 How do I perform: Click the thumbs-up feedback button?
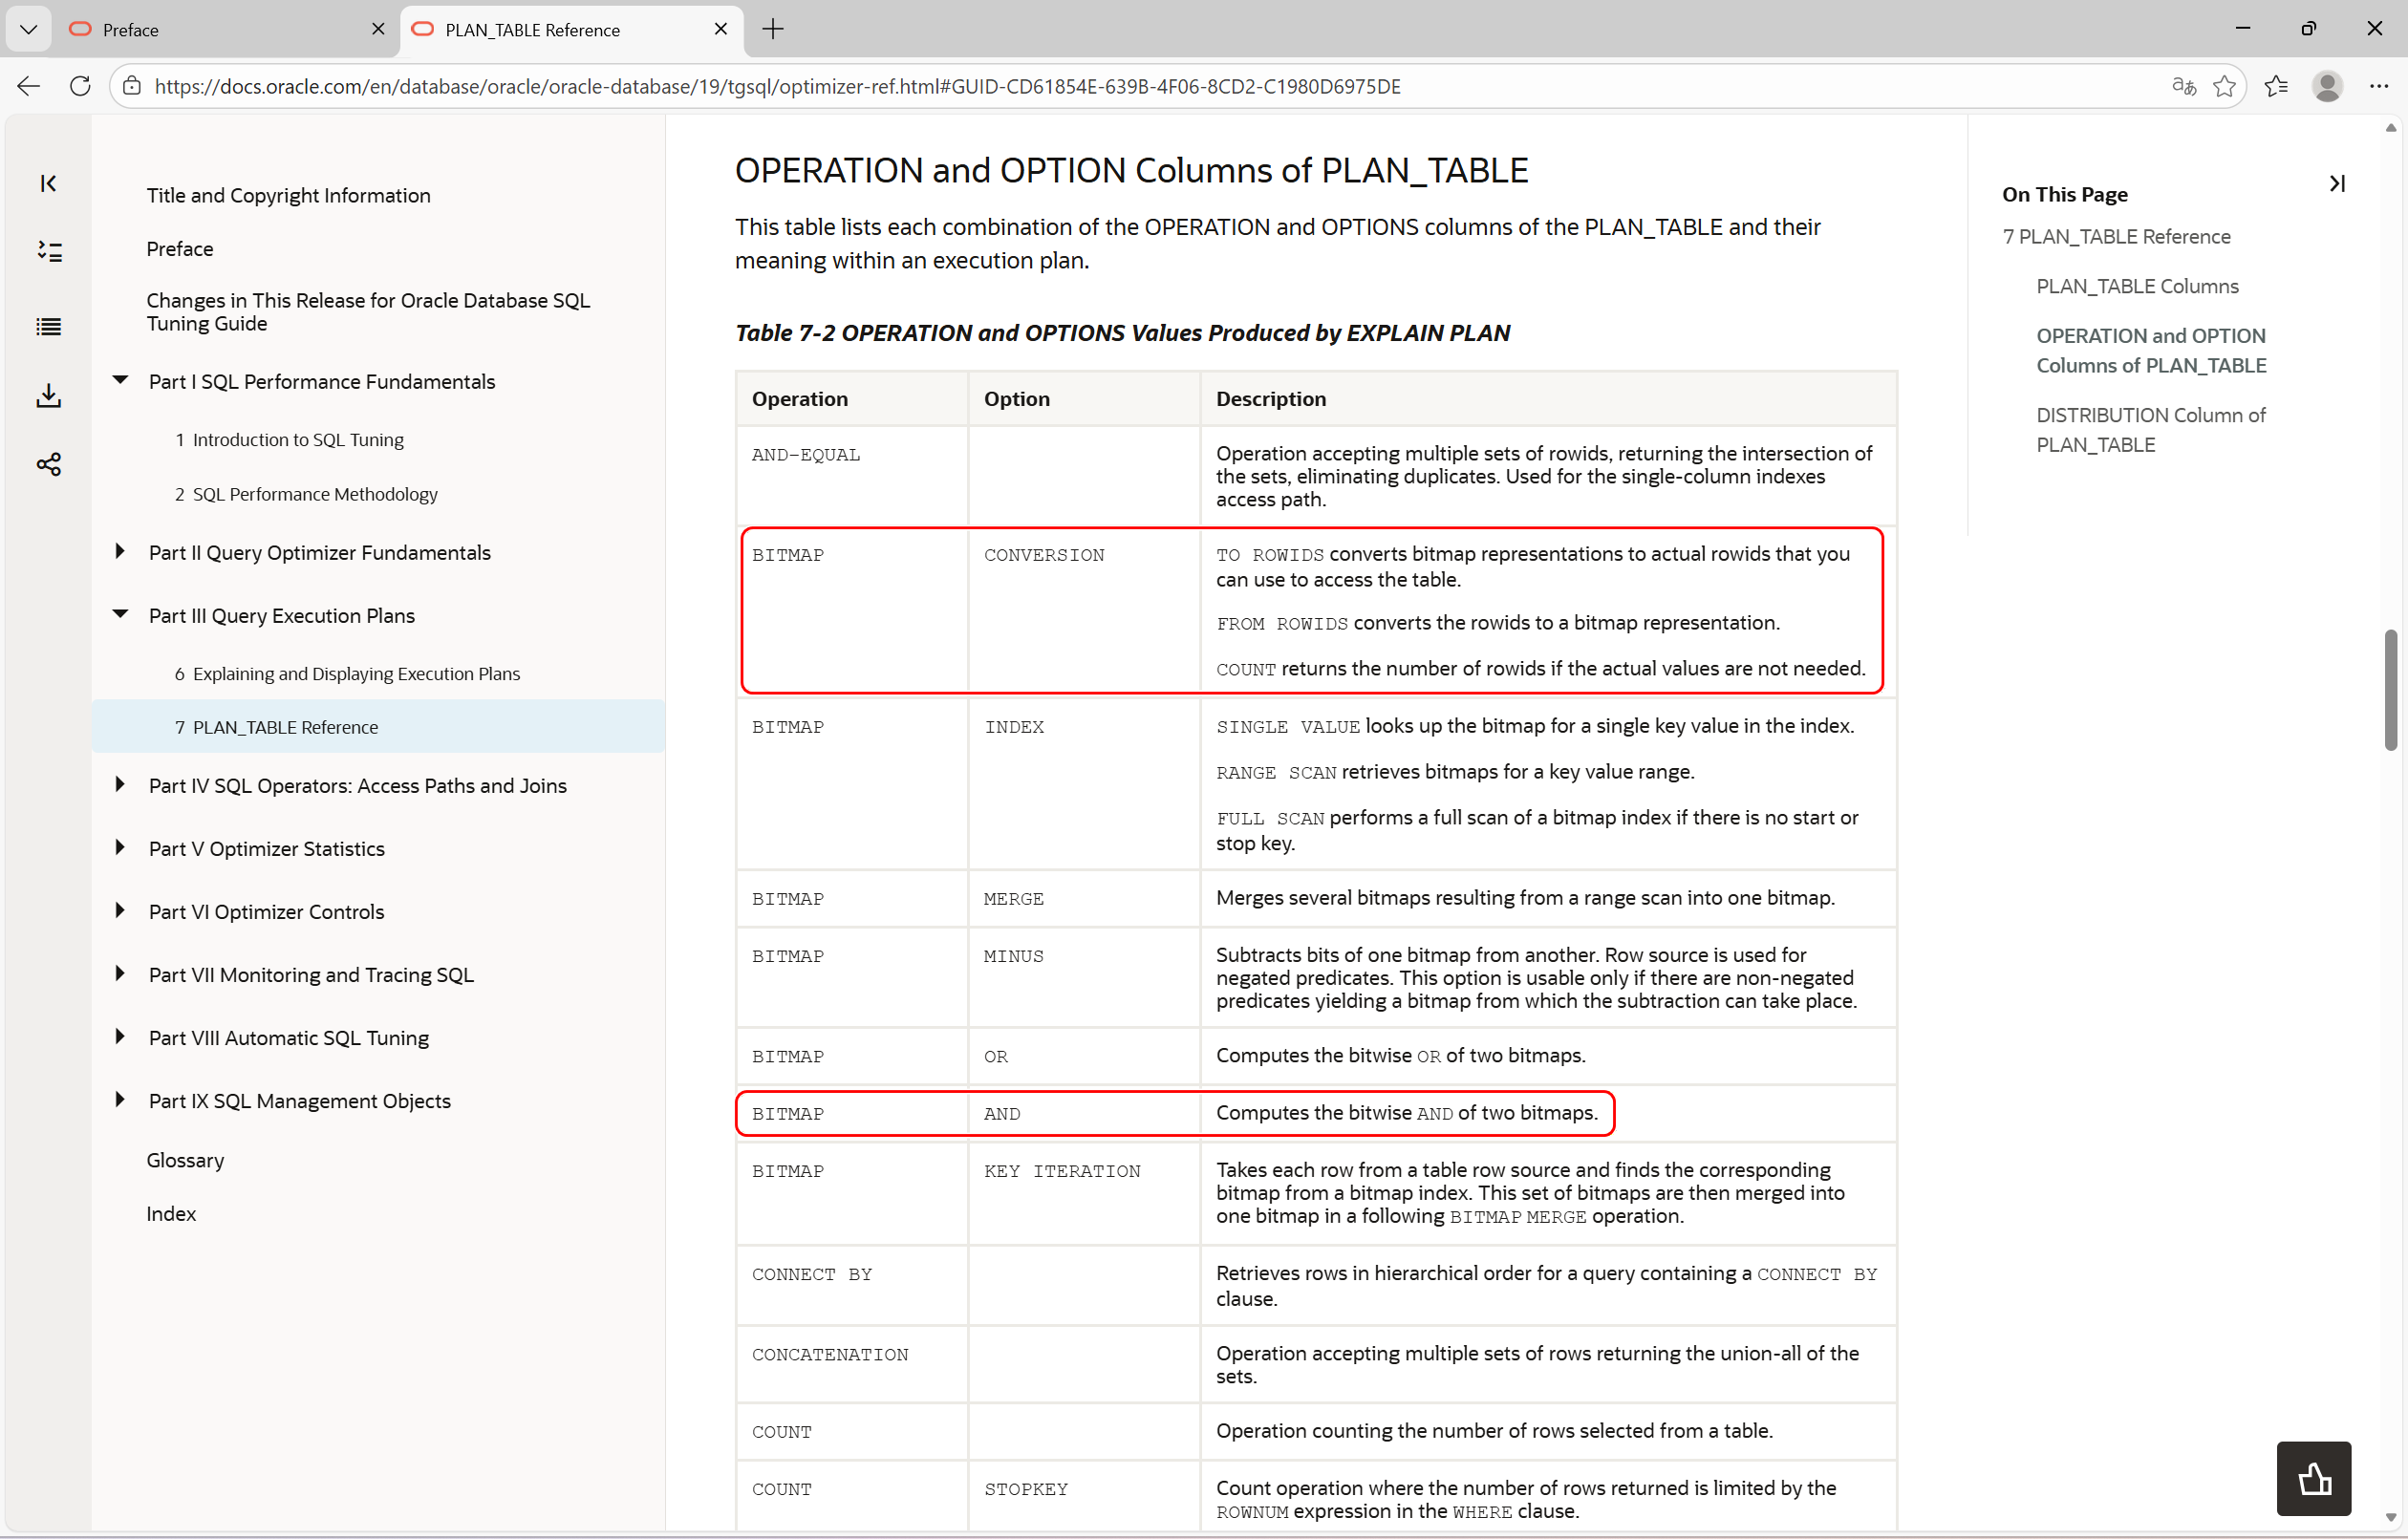tap(2313, 1478)
